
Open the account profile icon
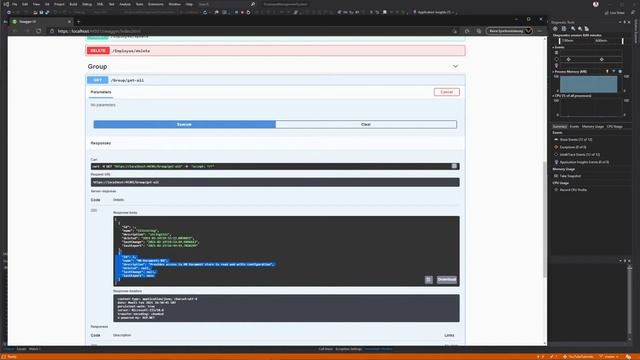click(x=596, y=4)
